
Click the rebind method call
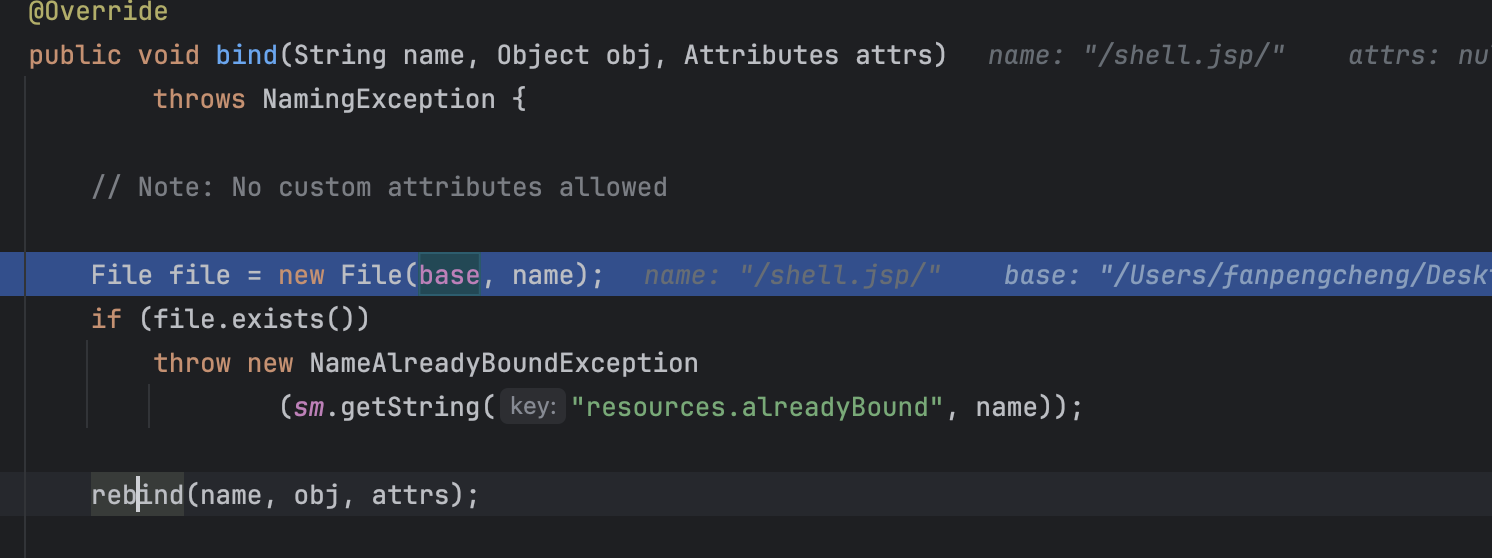click(x=138, y=495)
